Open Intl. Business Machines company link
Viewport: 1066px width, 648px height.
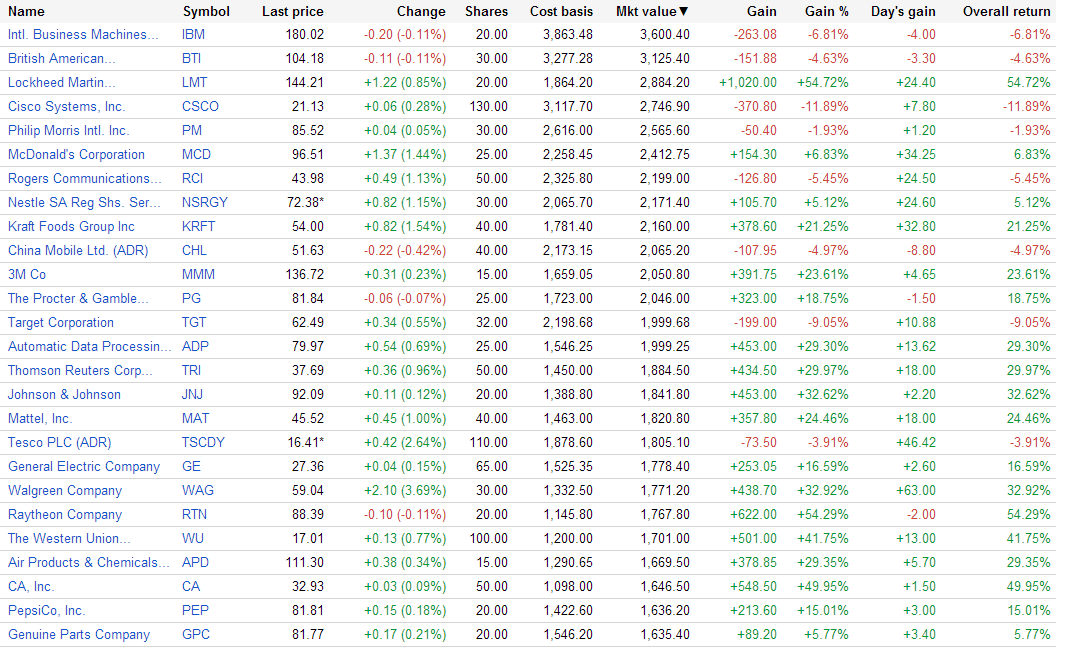tap(83, 35)
